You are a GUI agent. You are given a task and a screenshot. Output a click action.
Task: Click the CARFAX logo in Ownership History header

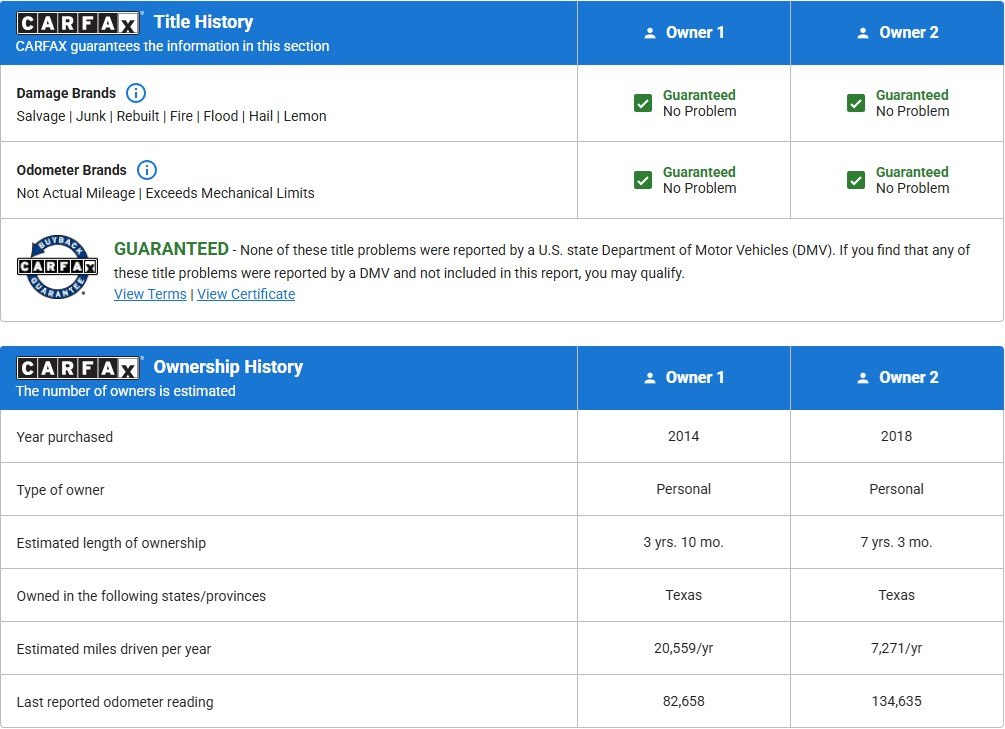(x=78, y=369)
